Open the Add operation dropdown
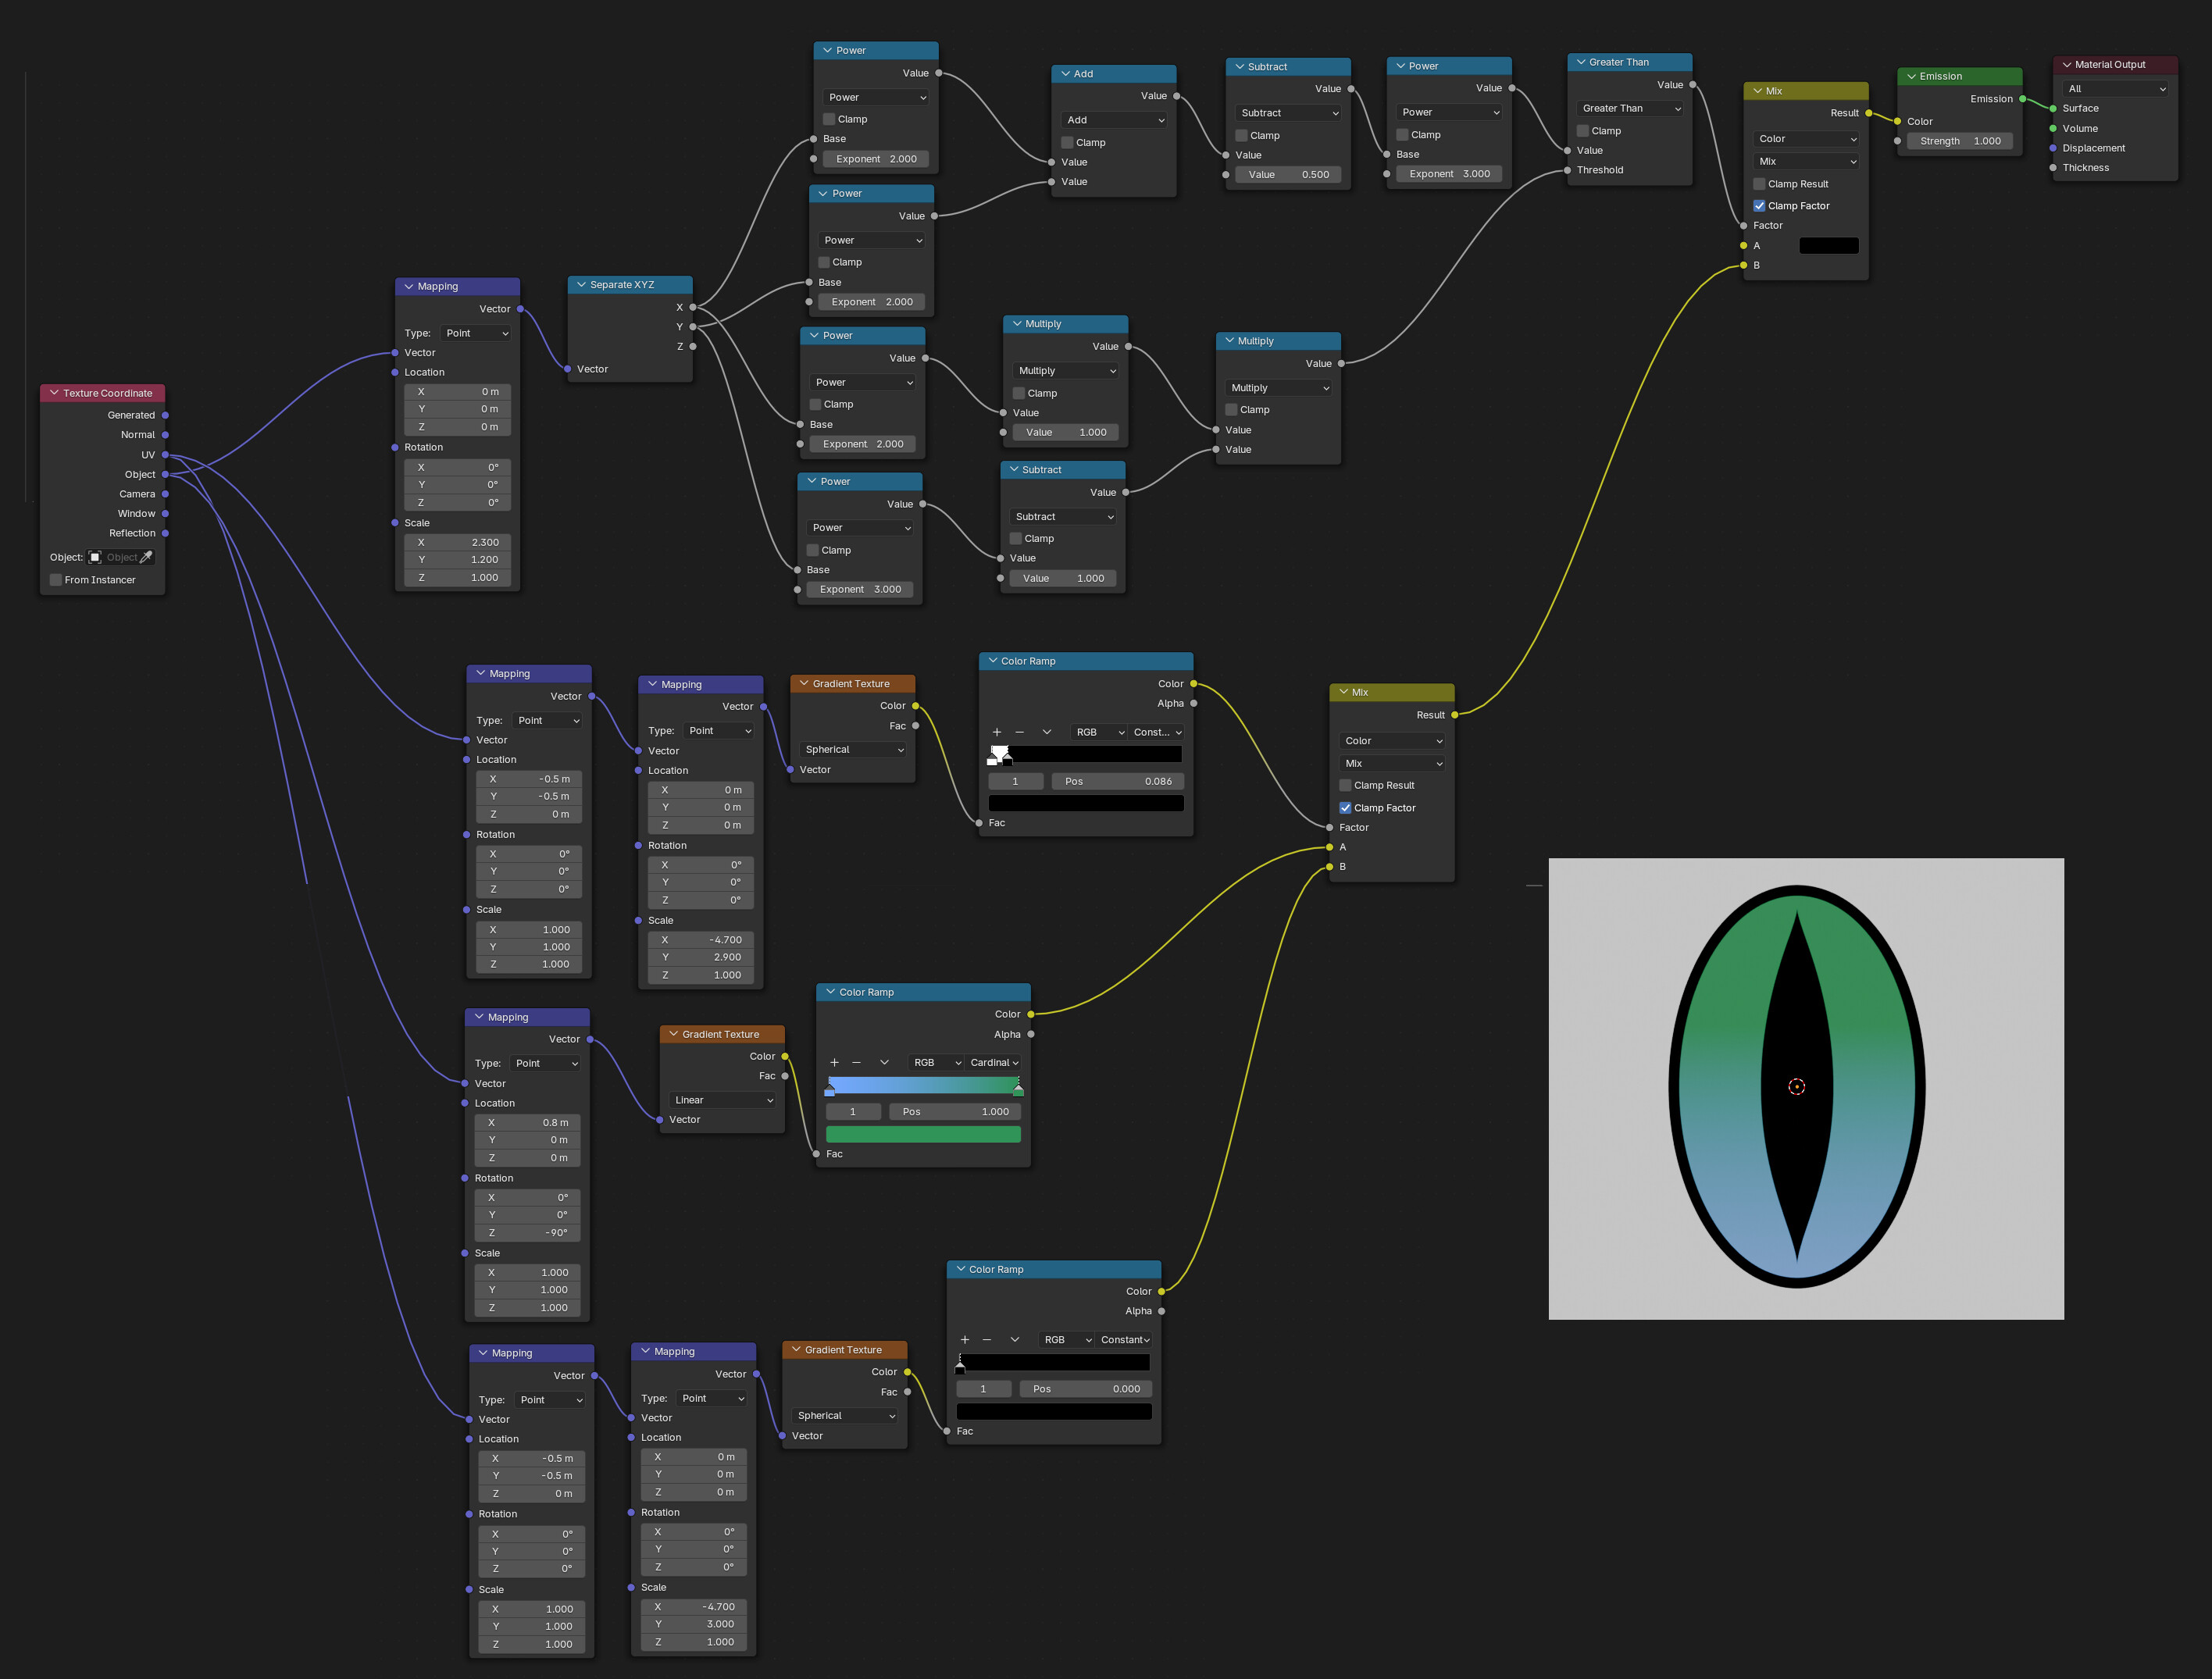2212x1679 pixels. click(x=1114, y=120)
